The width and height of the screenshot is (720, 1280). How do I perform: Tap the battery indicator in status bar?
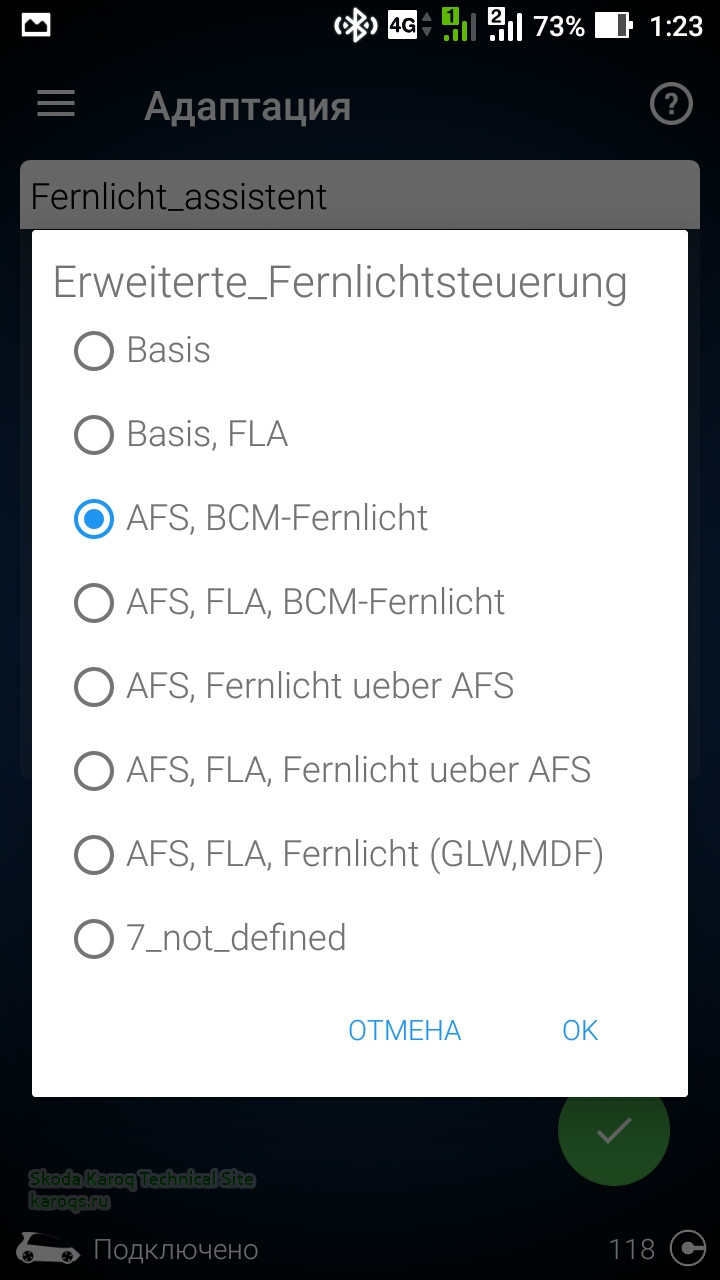click(612, 26)
